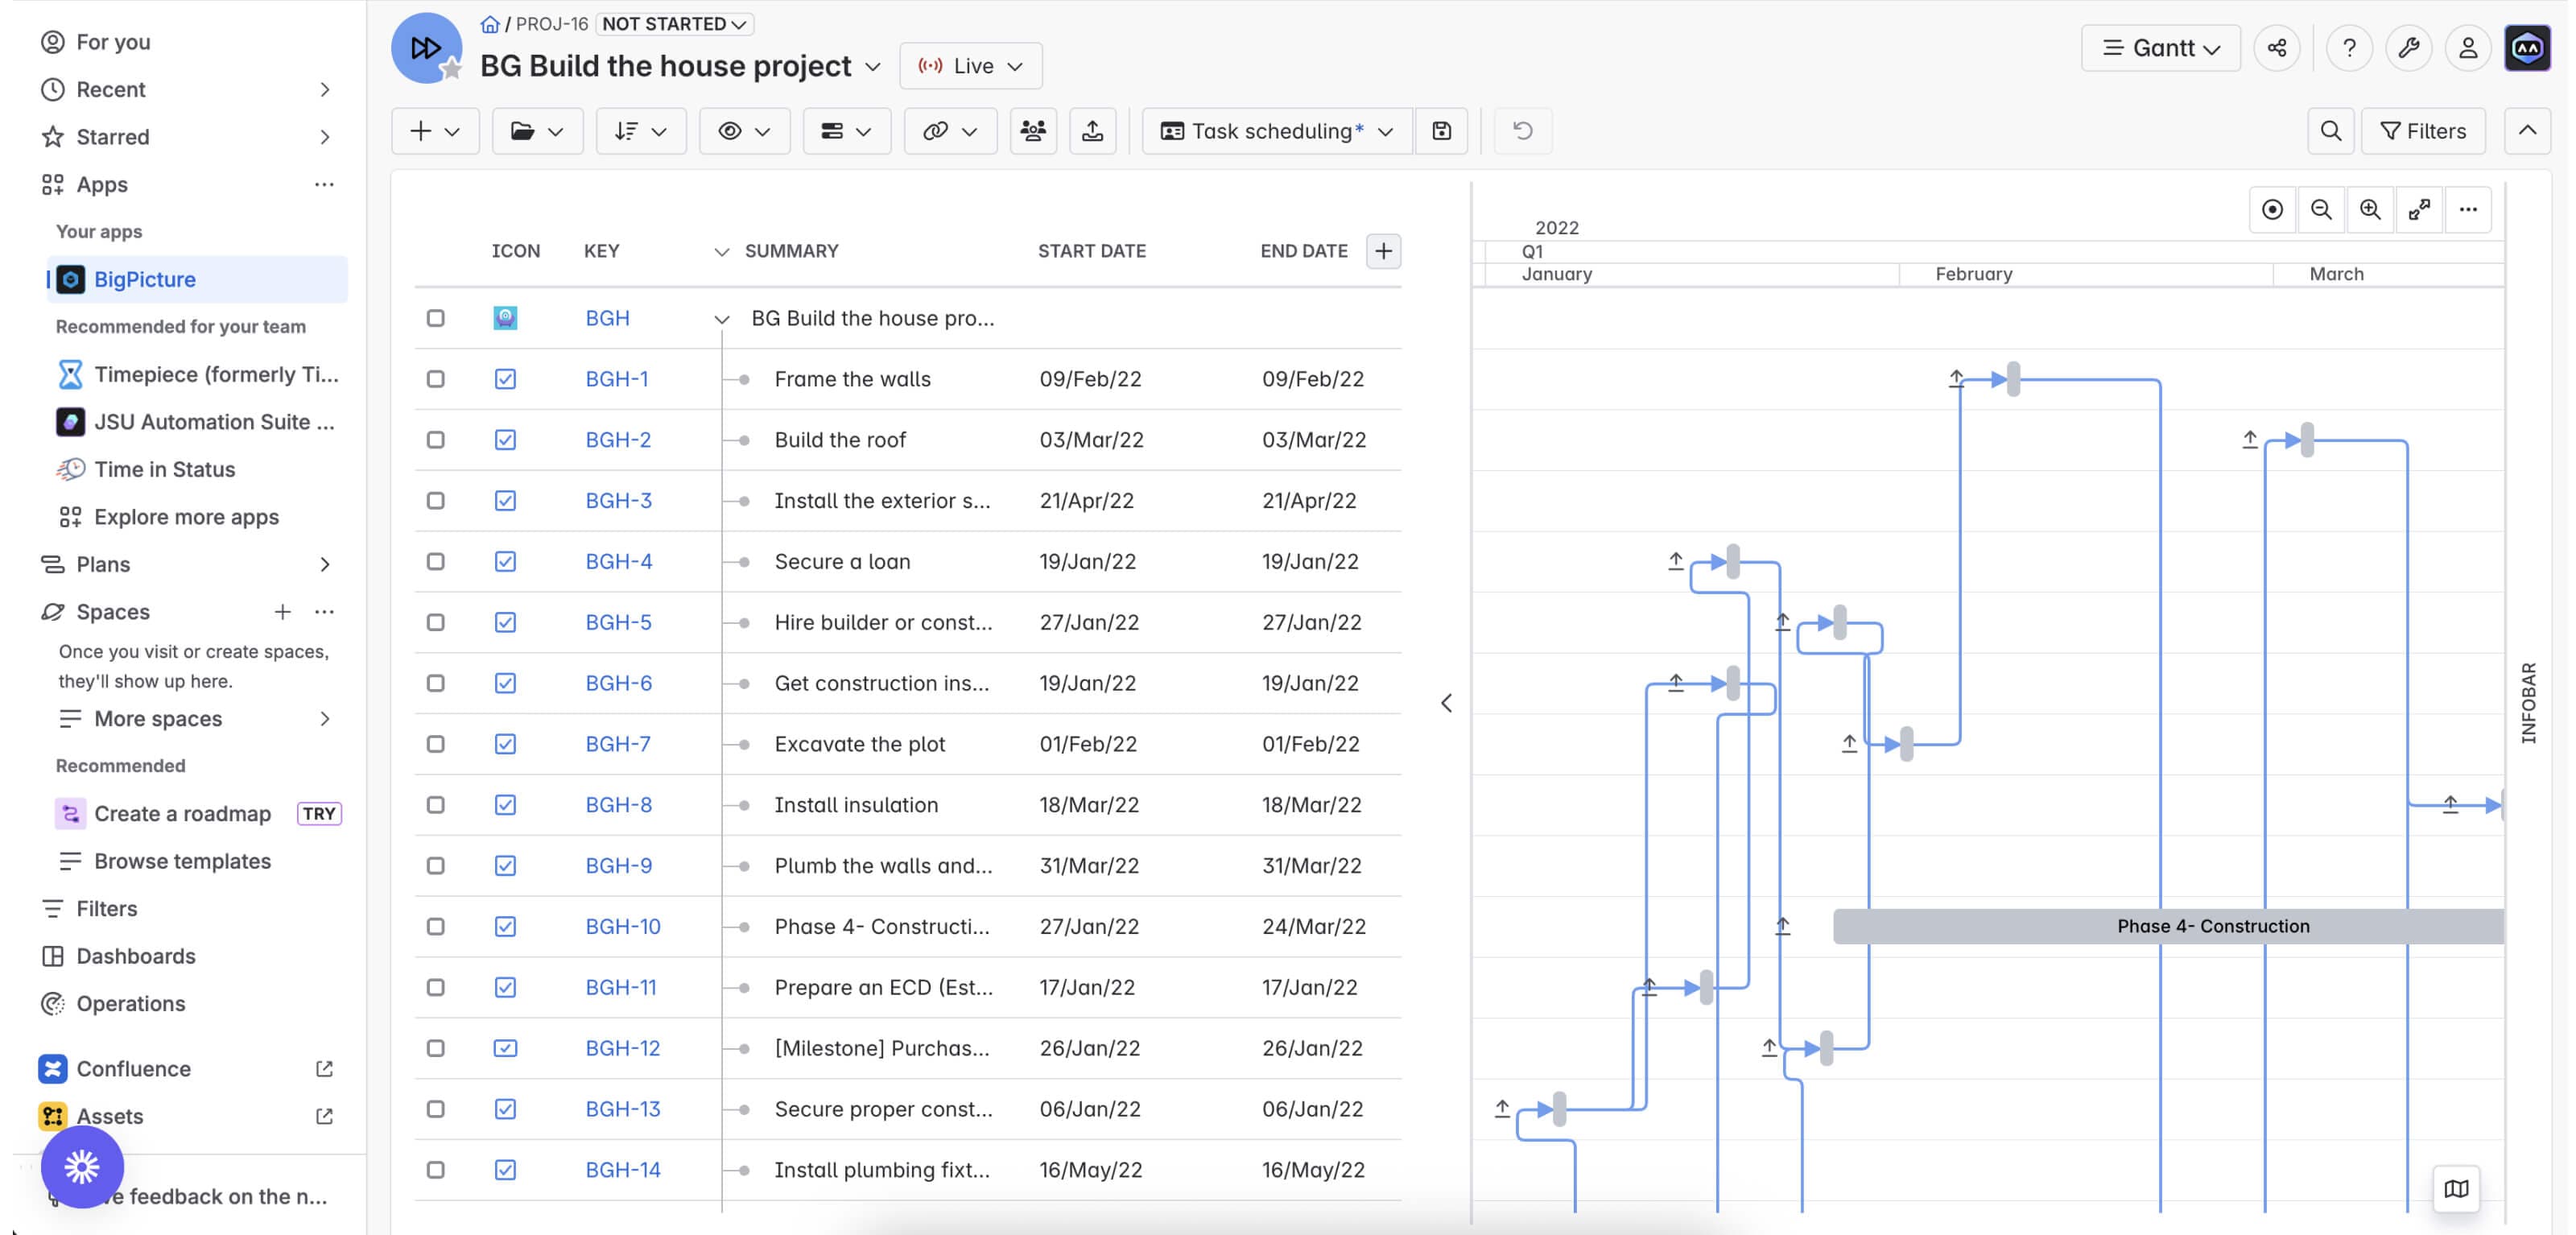This screenshot has height=1235, width=2576.
Task: Check the BGH-8 row checkbox
Action: click(x=435, y=805)
